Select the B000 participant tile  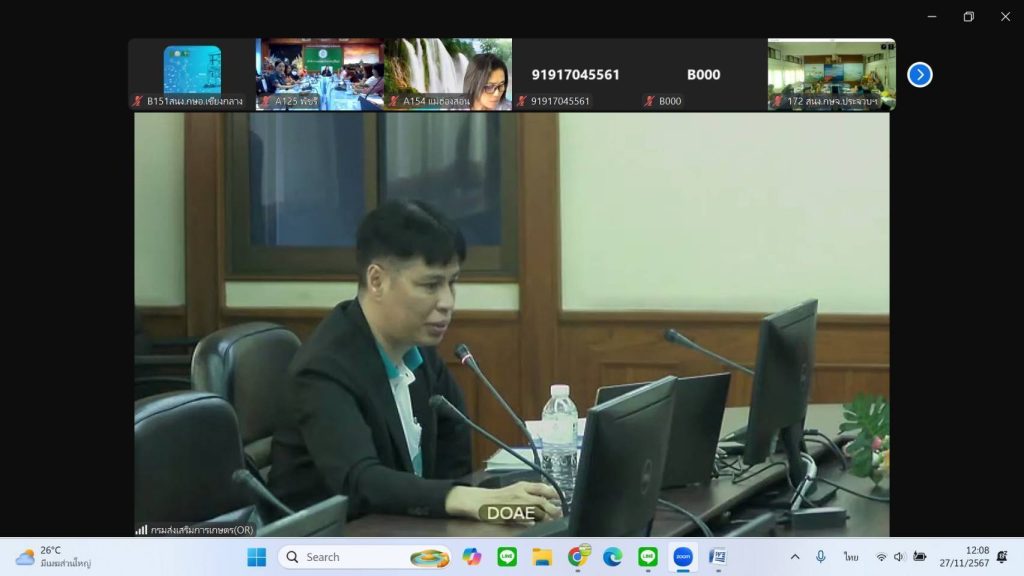703,75
